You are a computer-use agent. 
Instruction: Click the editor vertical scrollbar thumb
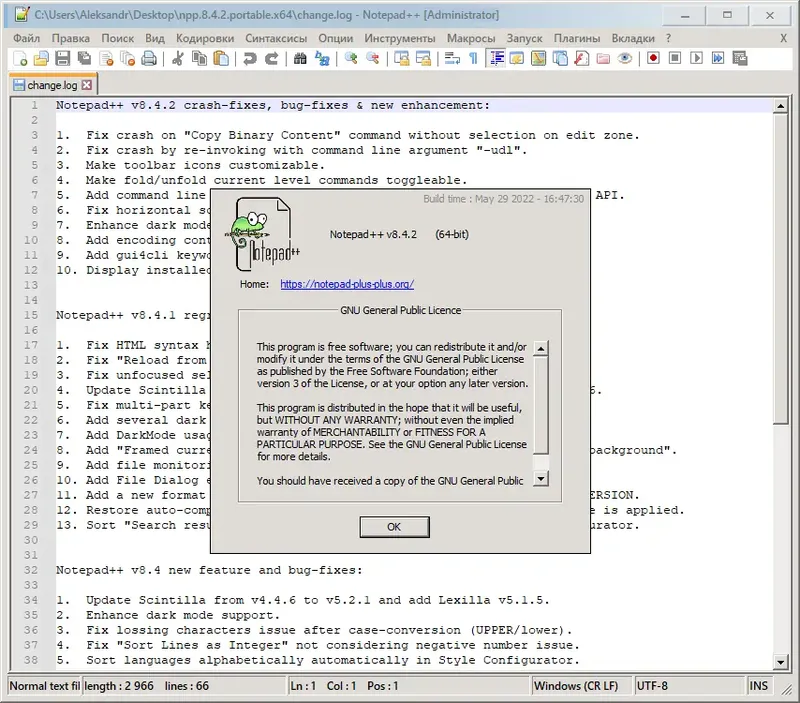coord(780,269)
